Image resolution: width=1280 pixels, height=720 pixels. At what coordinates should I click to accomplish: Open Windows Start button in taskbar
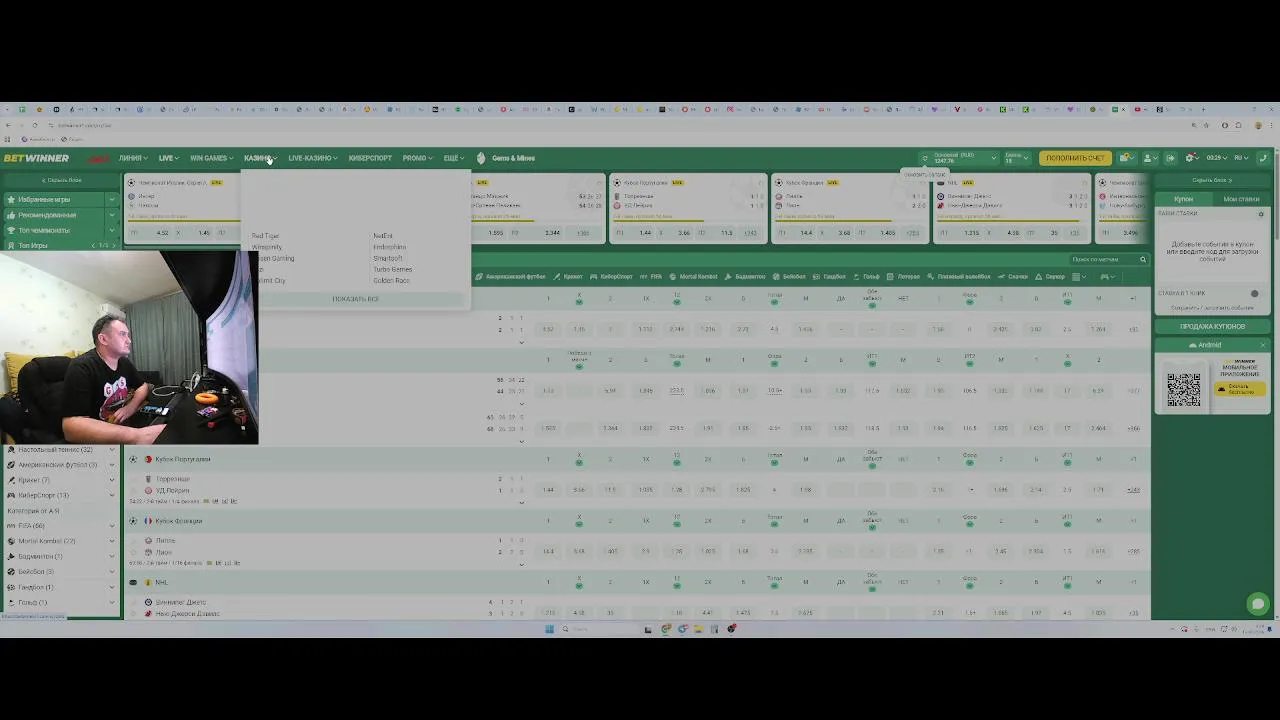point(549,629)
